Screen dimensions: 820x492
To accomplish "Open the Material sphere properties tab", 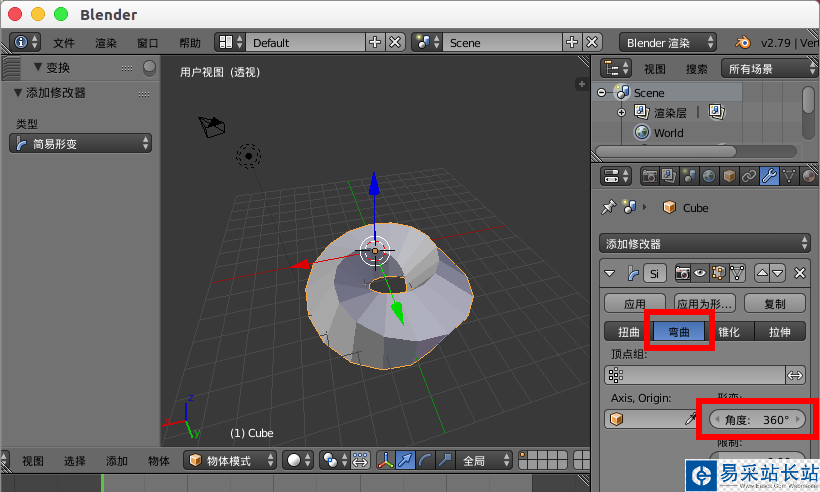I will (808, 176).
